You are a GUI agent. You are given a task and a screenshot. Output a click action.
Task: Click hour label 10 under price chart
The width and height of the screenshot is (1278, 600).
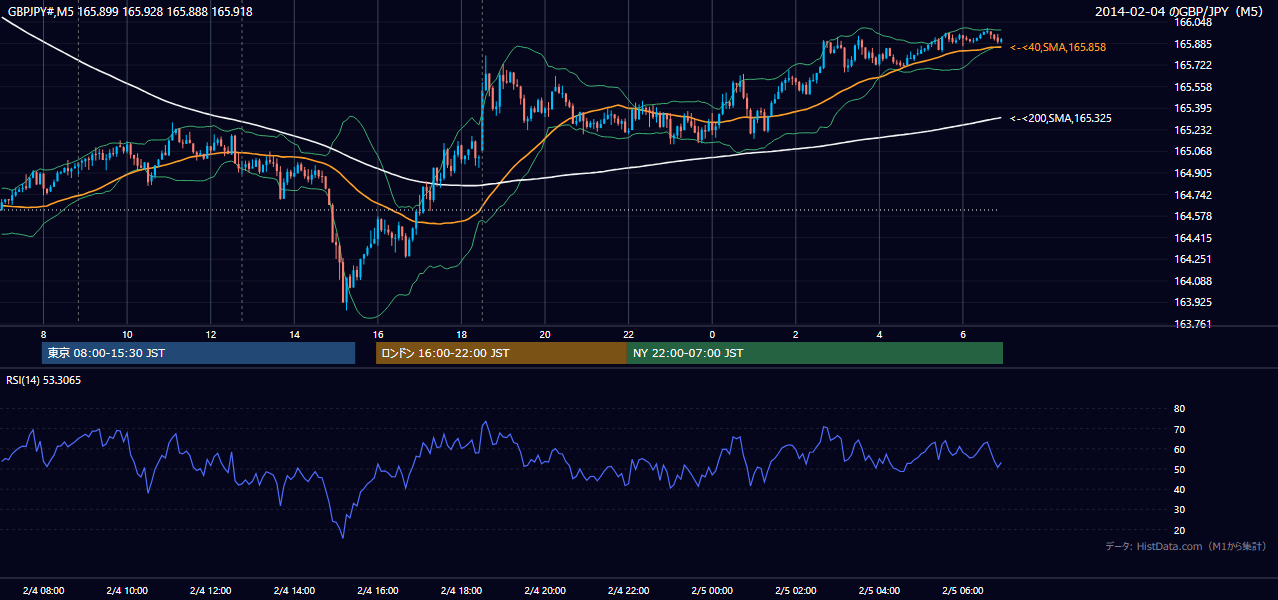pos(127,333)
